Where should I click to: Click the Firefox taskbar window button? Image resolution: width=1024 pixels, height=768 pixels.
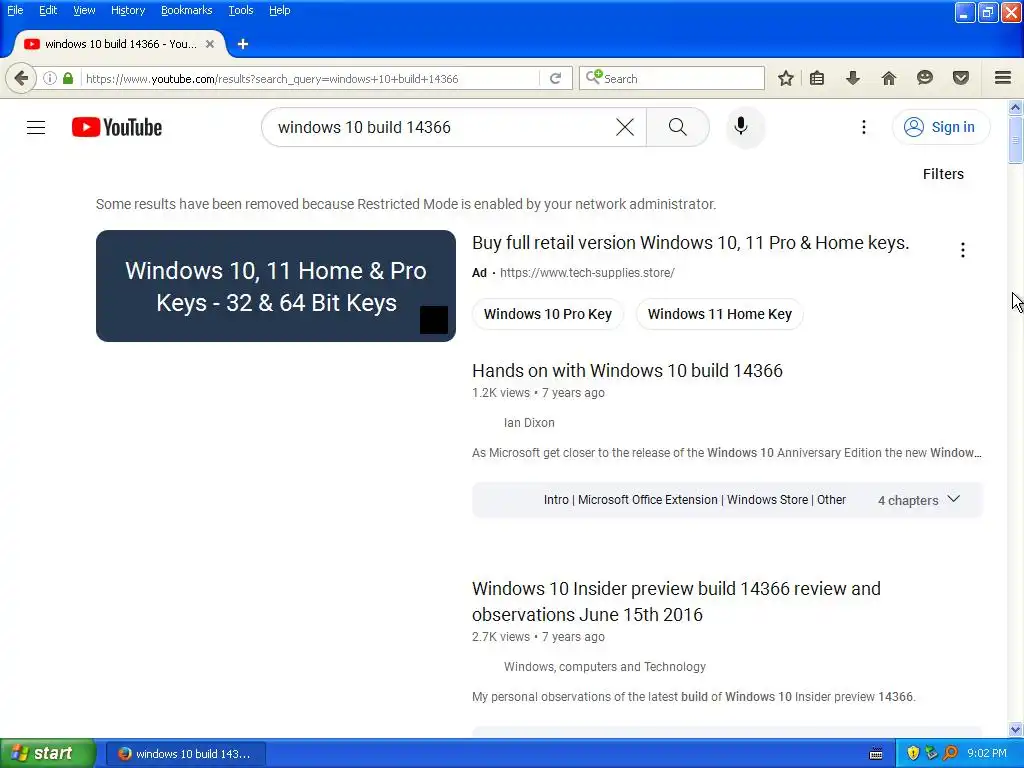pyautogui.click(x=185, y=754)
